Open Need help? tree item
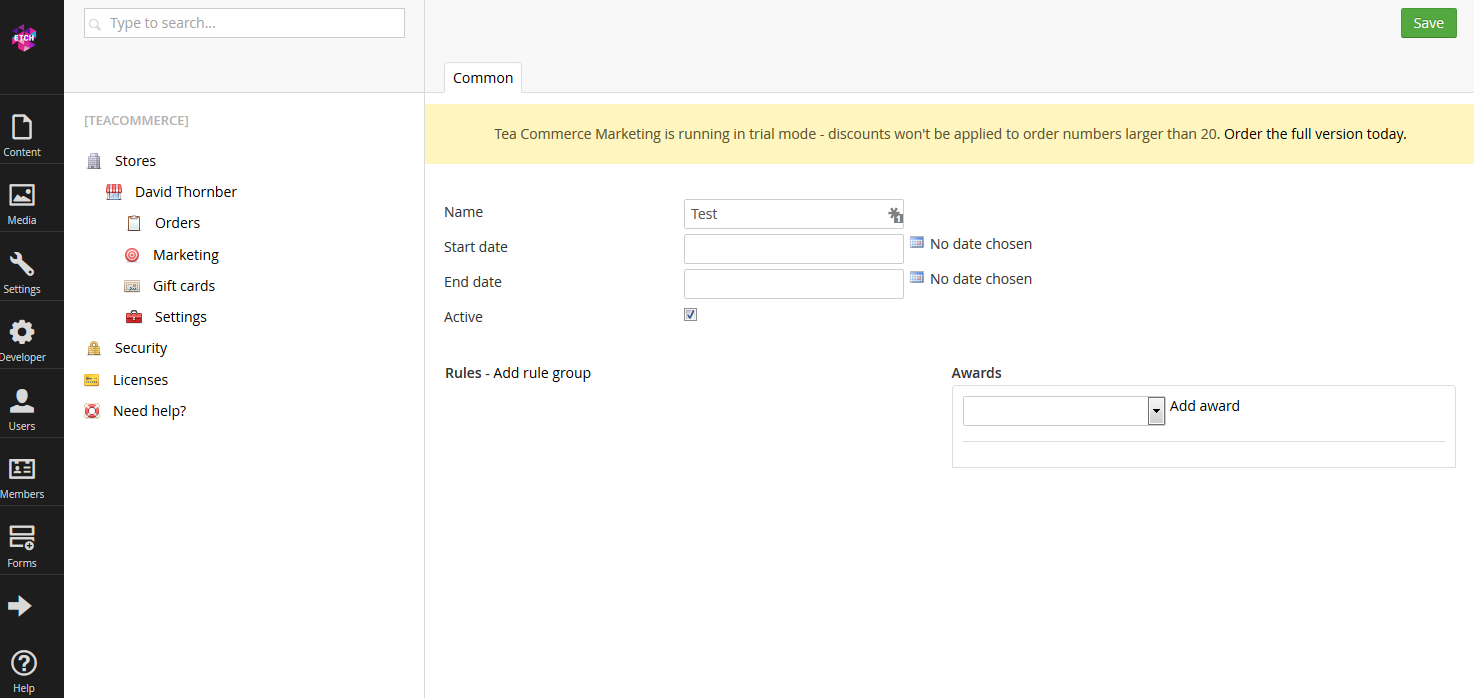Screen dimensions: 1474x698 (x=149, y=411)
